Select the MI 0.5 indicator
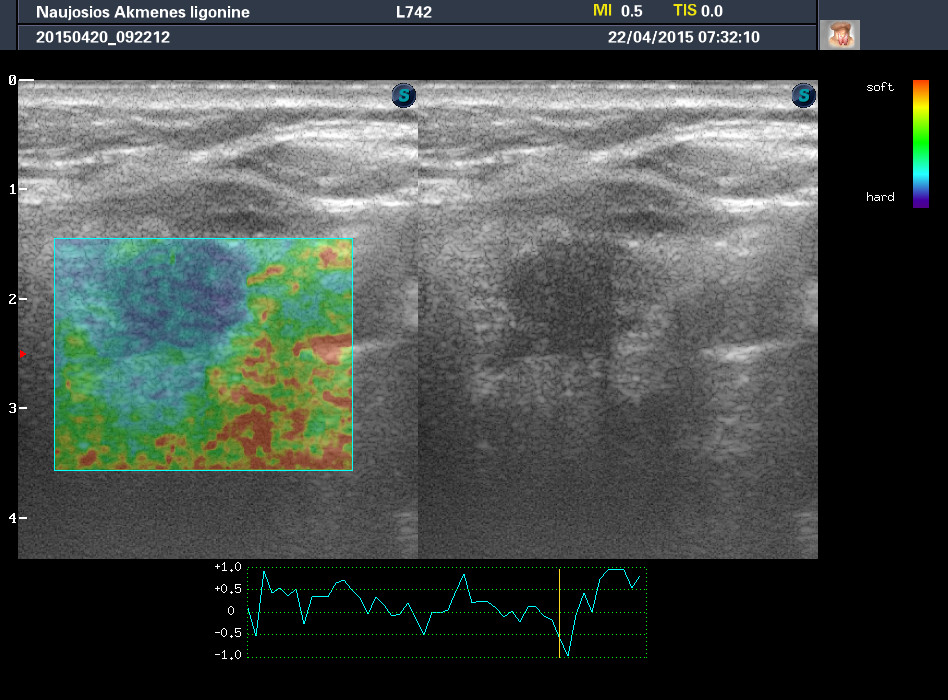Screen dimensions: 948x700 click(617, 11)
